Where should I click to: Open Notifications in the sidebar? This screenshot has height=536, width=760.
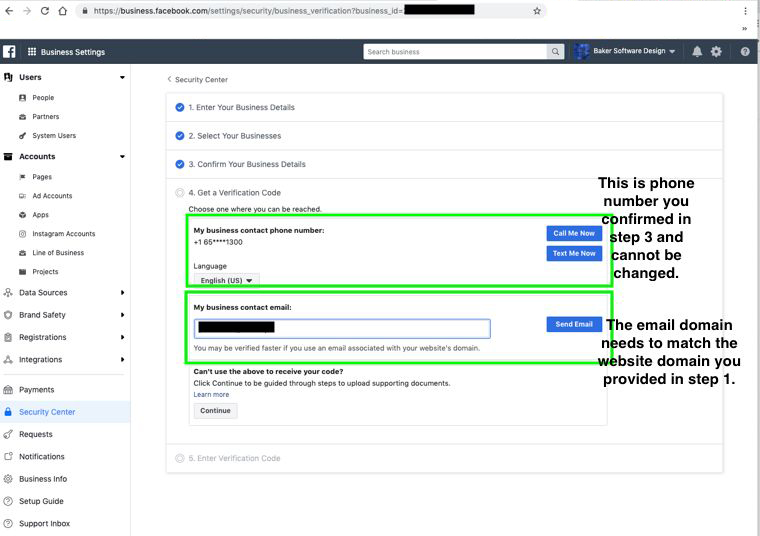pyautogui.click(x=42, y=457)
